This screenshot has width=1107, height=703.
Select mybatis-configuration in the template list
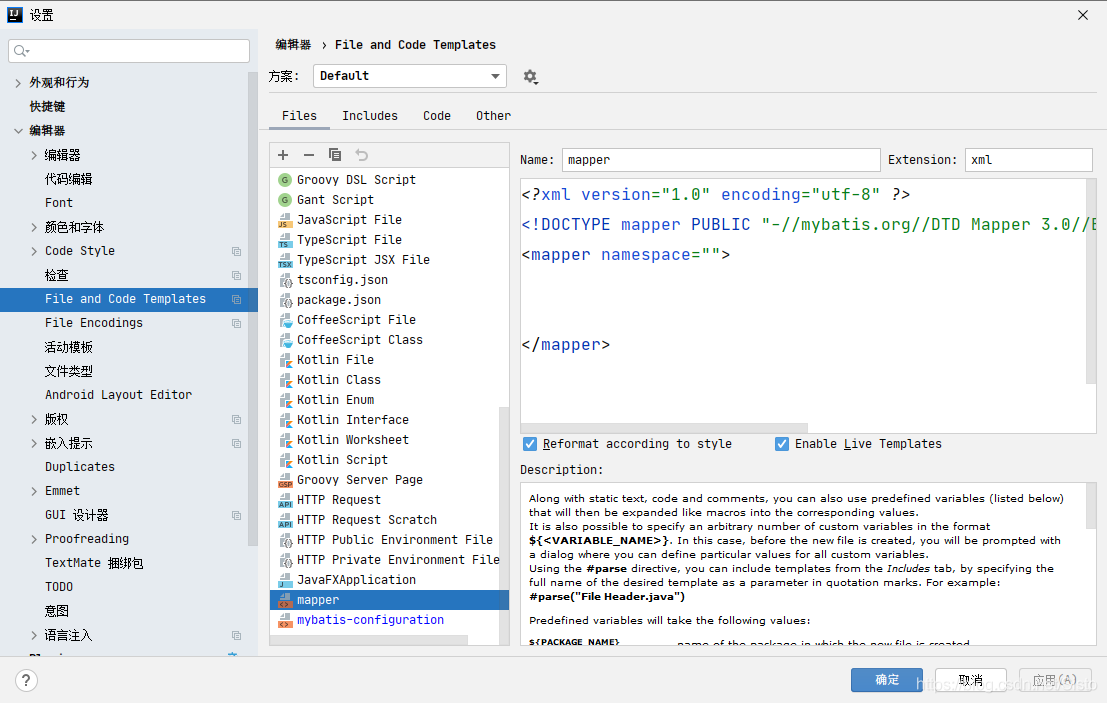[370, 620]
